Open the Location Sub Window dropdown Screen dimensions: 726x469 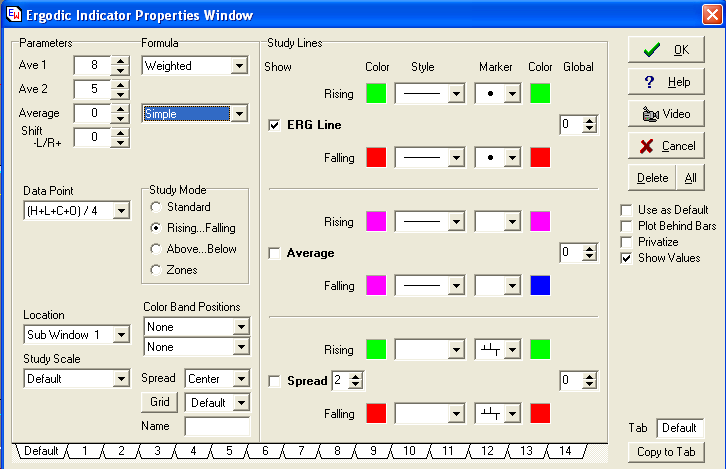[x=121, y=335]
